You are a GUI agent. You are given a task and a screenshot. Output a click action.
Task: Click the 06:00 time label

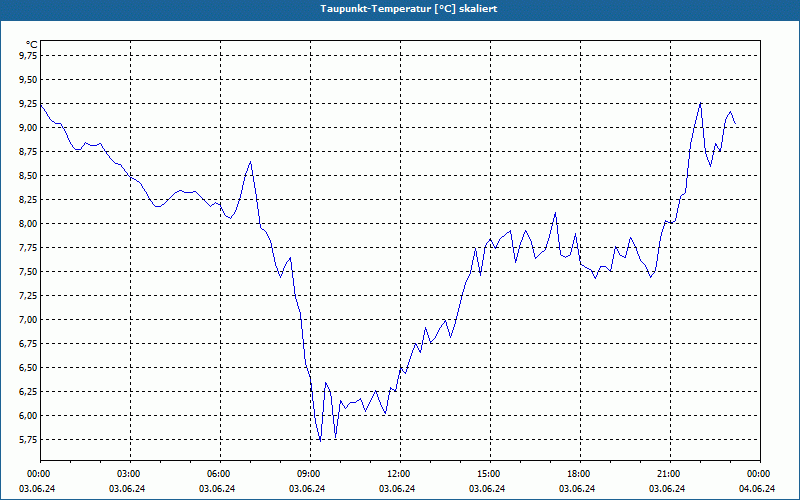(x=217, y=474)
